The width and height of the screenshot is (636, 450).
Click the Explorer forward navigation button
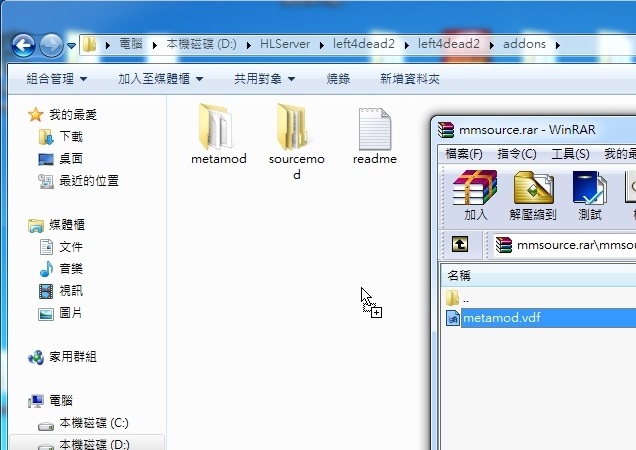tap(50, 45)
